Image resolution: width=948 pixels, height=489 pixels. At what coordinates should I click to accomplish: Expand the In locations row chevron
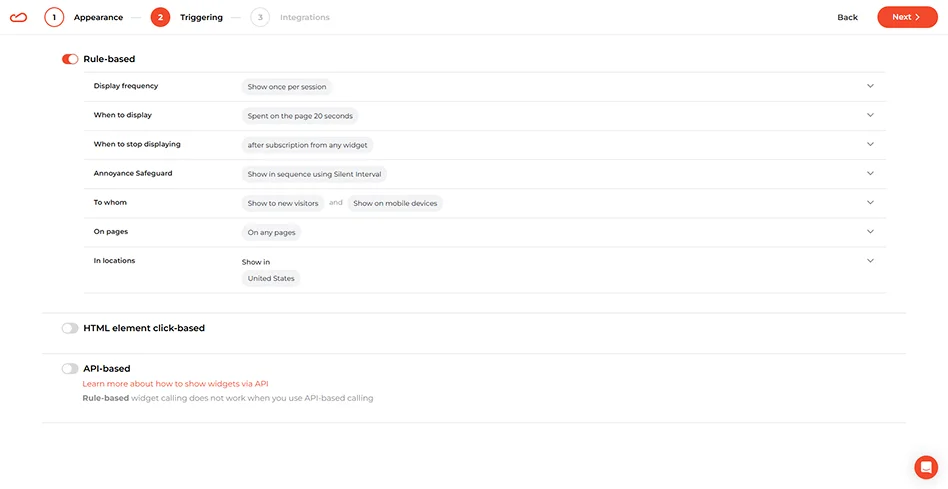(870, 261)
